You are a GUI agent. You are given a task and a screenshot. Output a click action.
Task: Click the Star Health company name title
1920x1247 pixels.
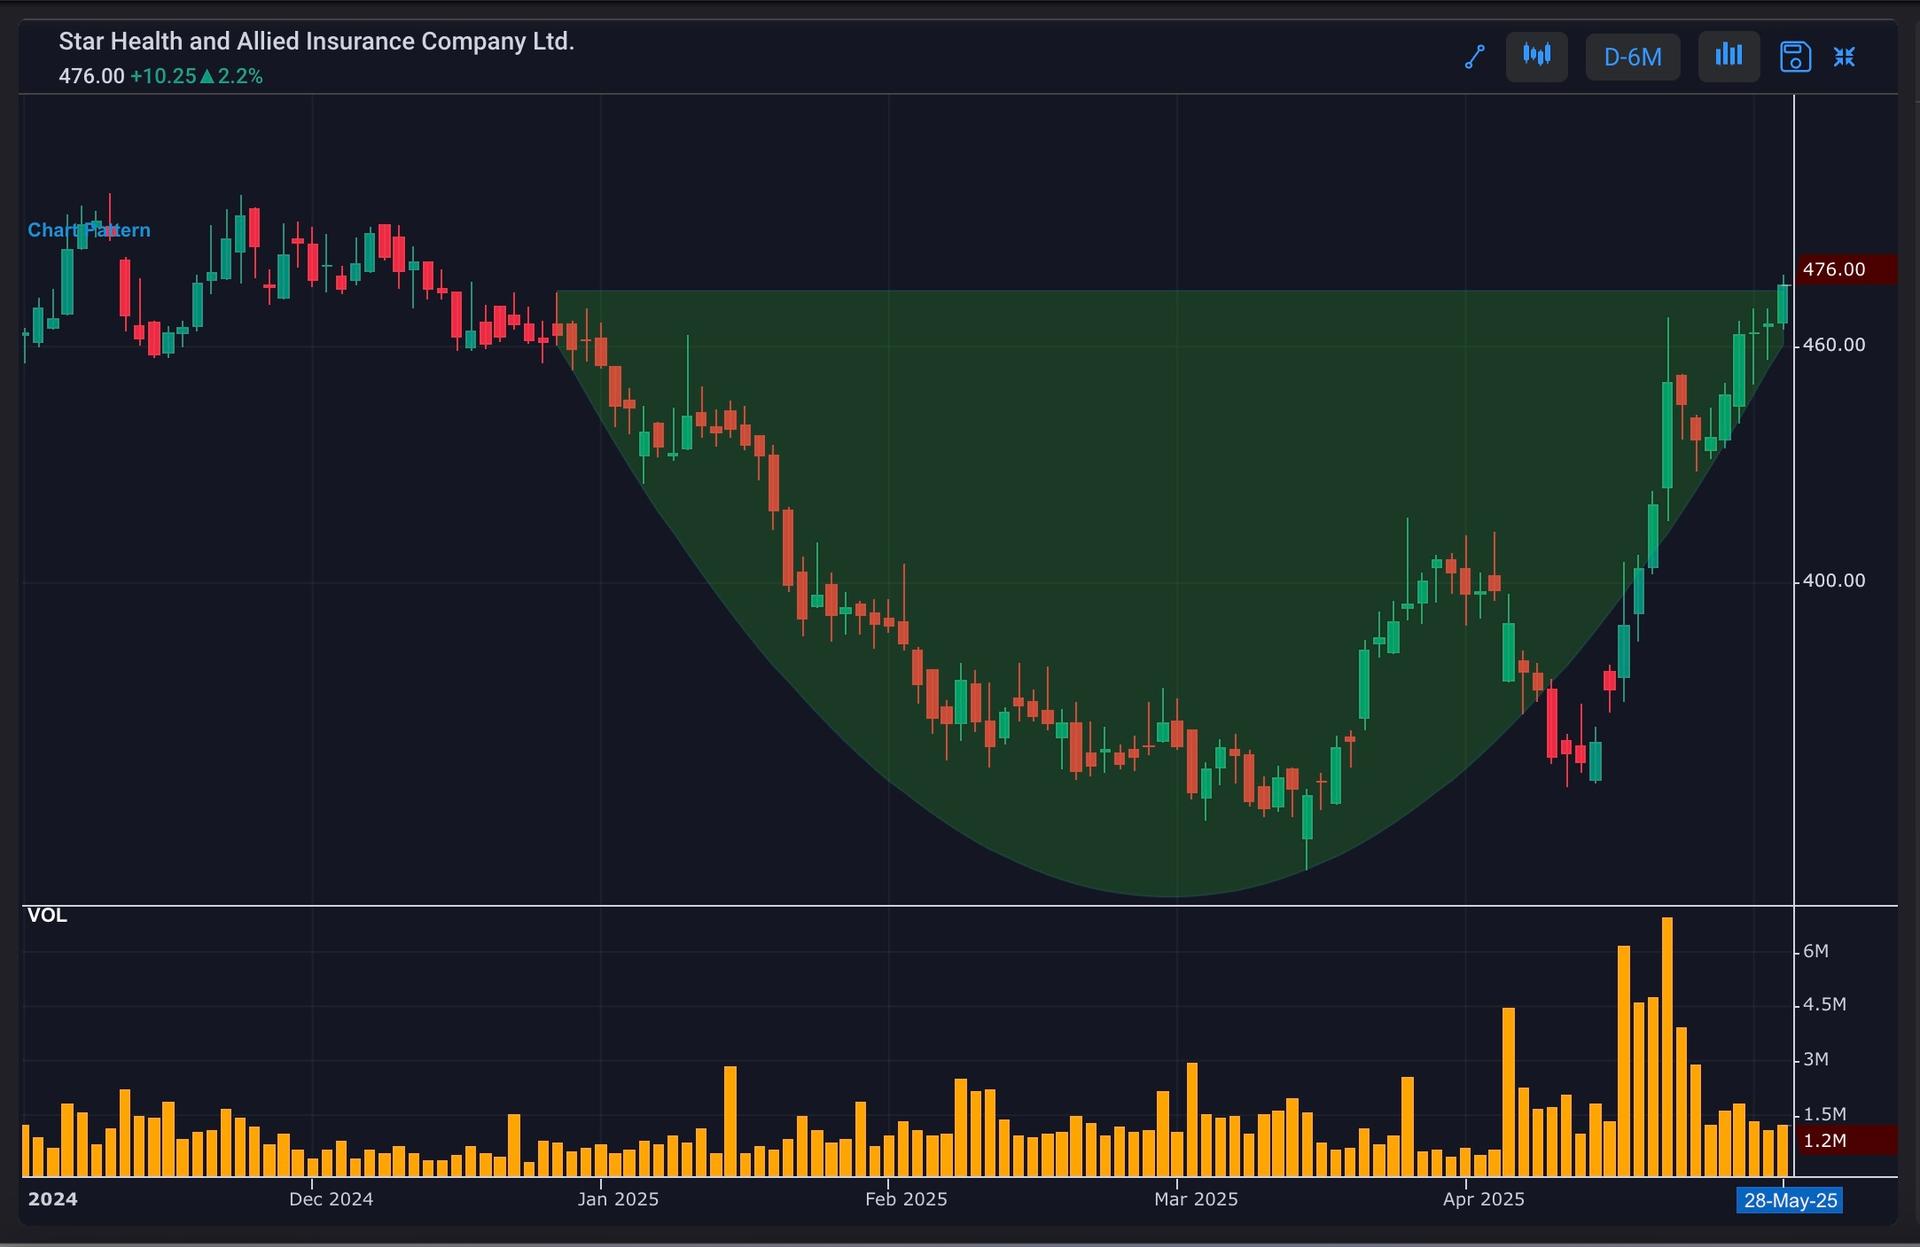[316, 41]
